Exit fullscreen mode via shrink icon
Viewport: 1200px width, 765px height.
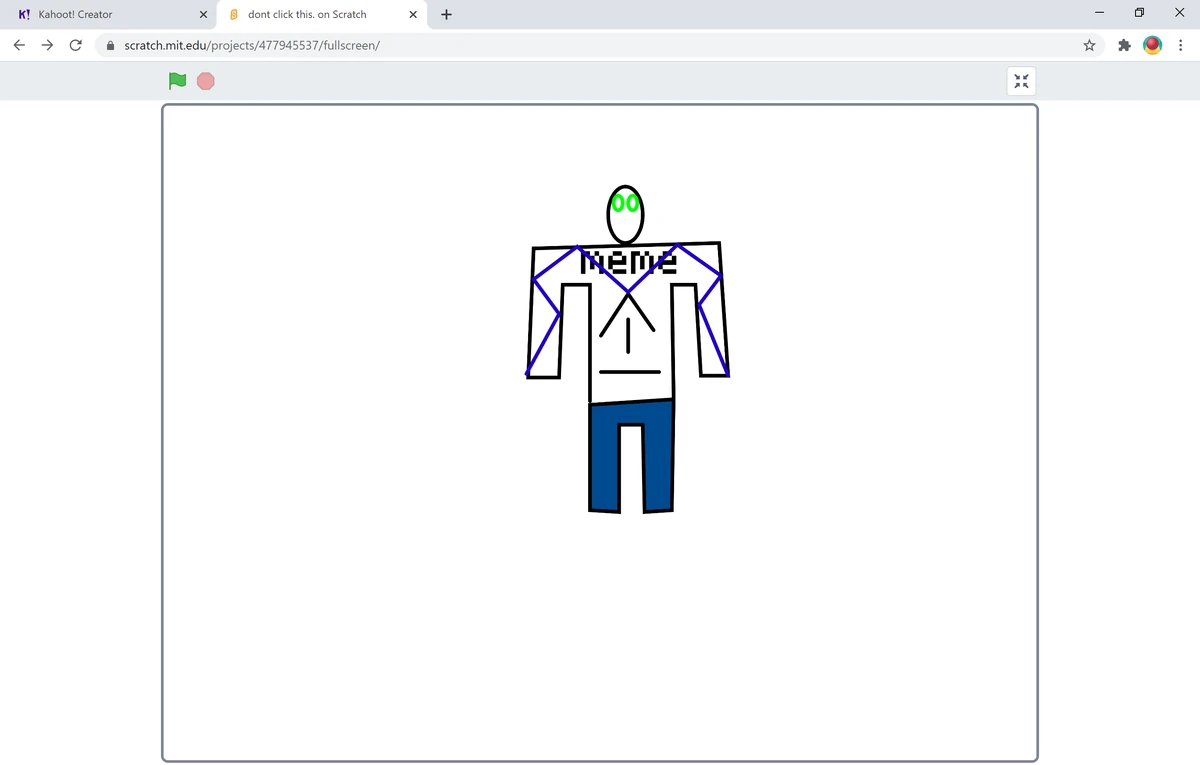coord(1020,81)
